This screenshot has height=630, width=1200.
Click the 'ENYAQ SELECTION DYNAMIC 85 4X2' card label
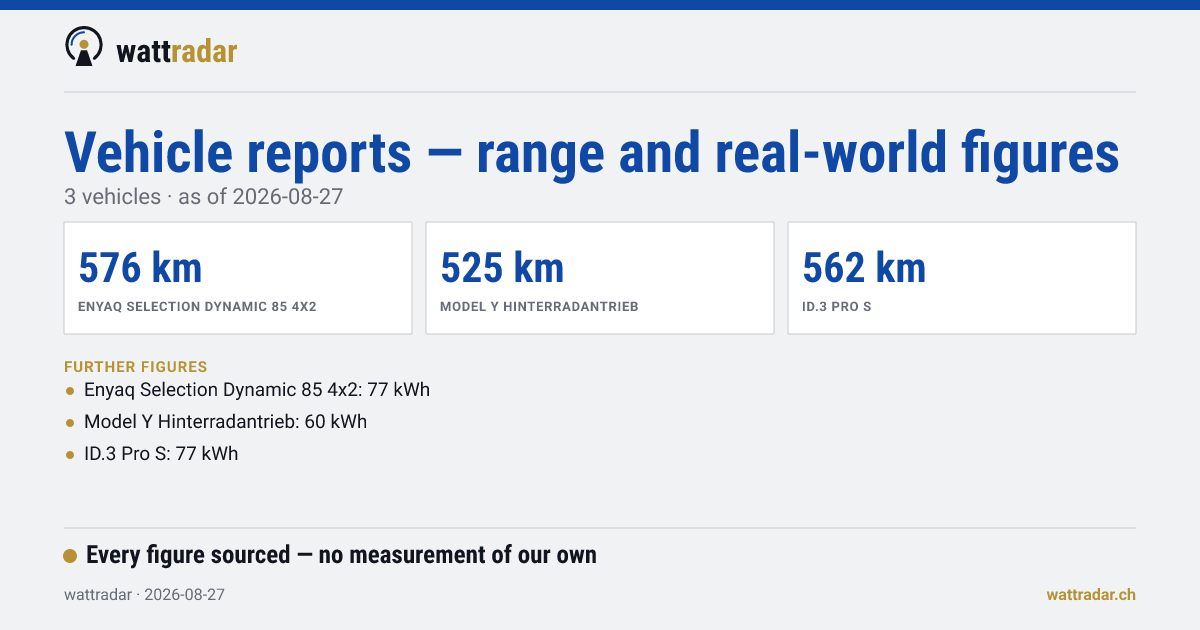pos(197,307)
